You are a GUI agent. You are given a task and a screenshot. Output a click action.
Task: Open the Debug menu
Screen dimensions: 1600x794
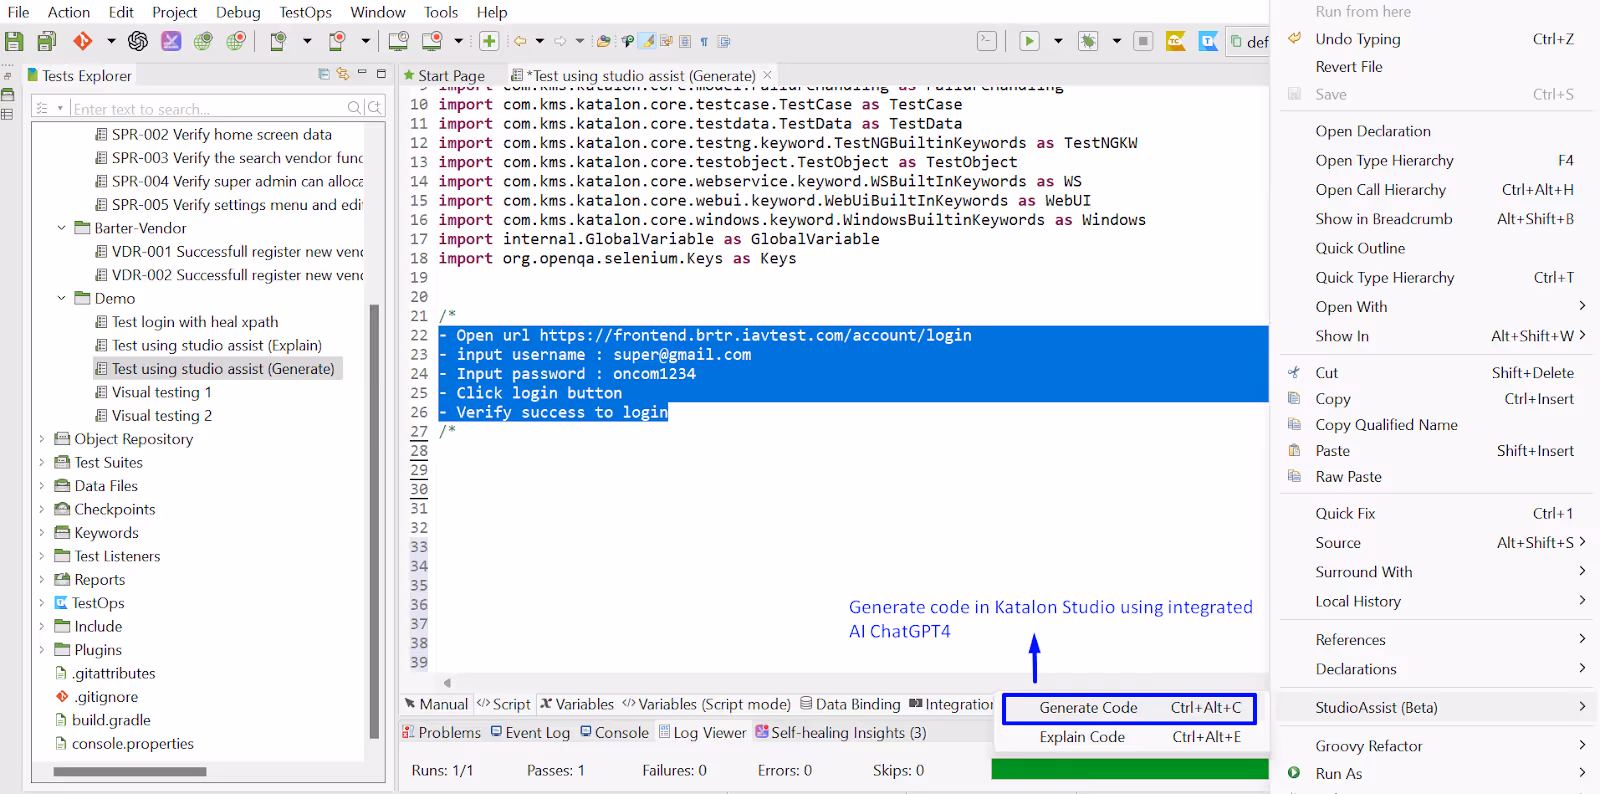coord(238,12)
